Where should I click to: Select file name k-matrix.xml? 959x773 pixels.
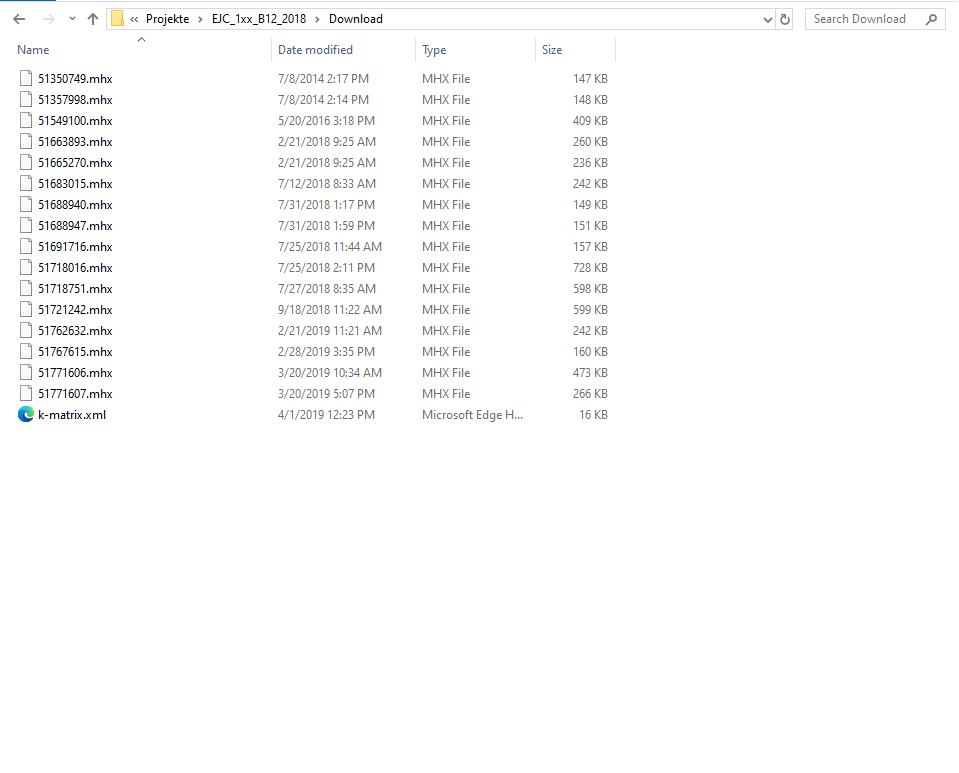coord(72,415)
